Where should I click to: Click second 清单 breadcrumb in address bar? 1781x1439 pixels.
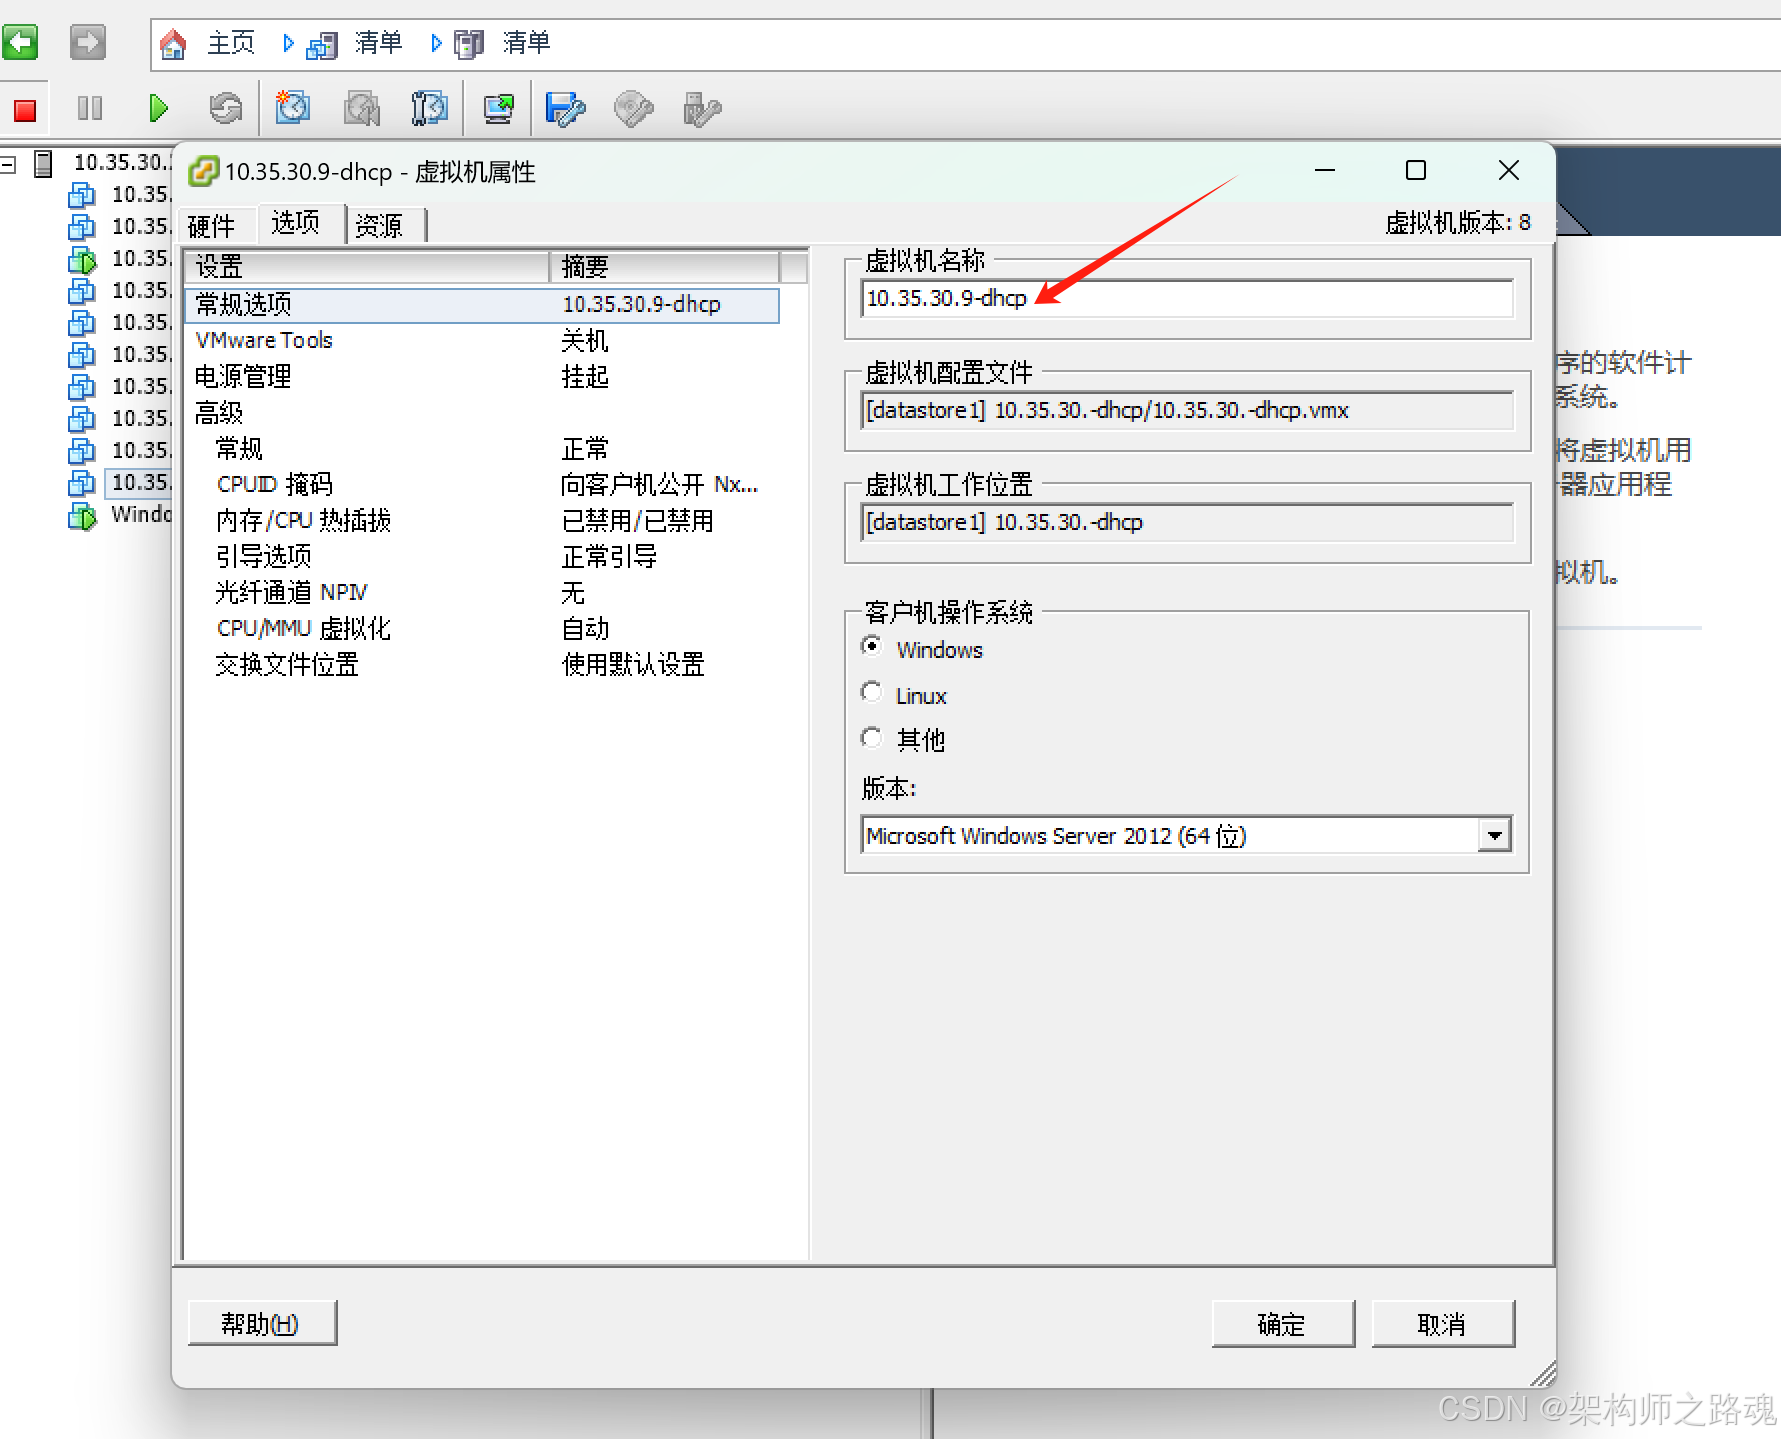click(526, 43)
